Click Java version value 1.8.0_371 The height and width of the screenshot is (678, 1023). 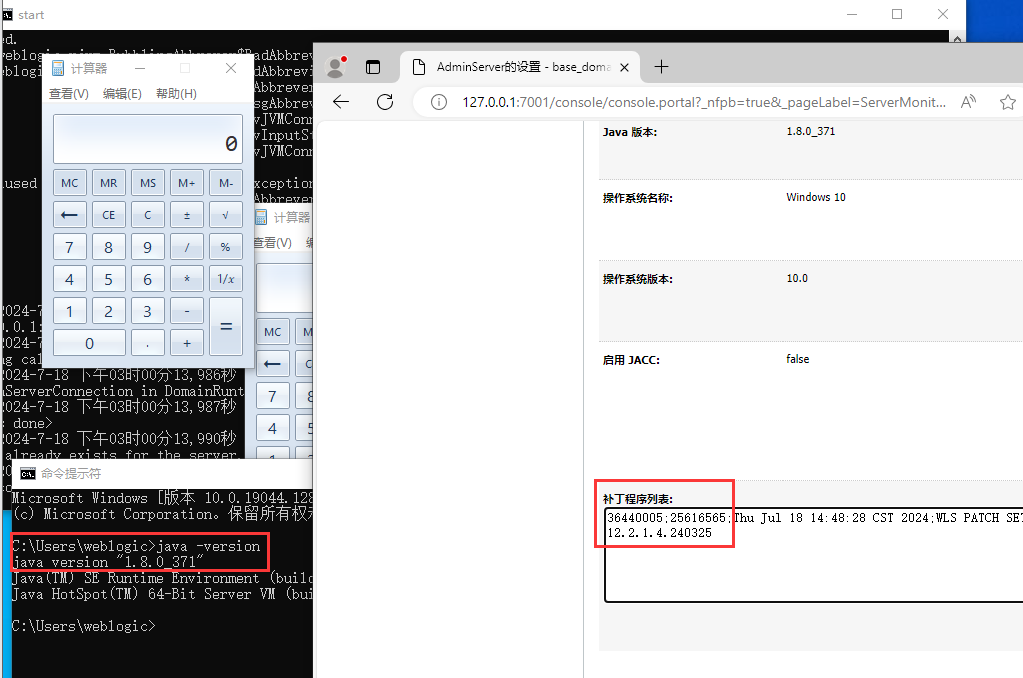point(810,131)
